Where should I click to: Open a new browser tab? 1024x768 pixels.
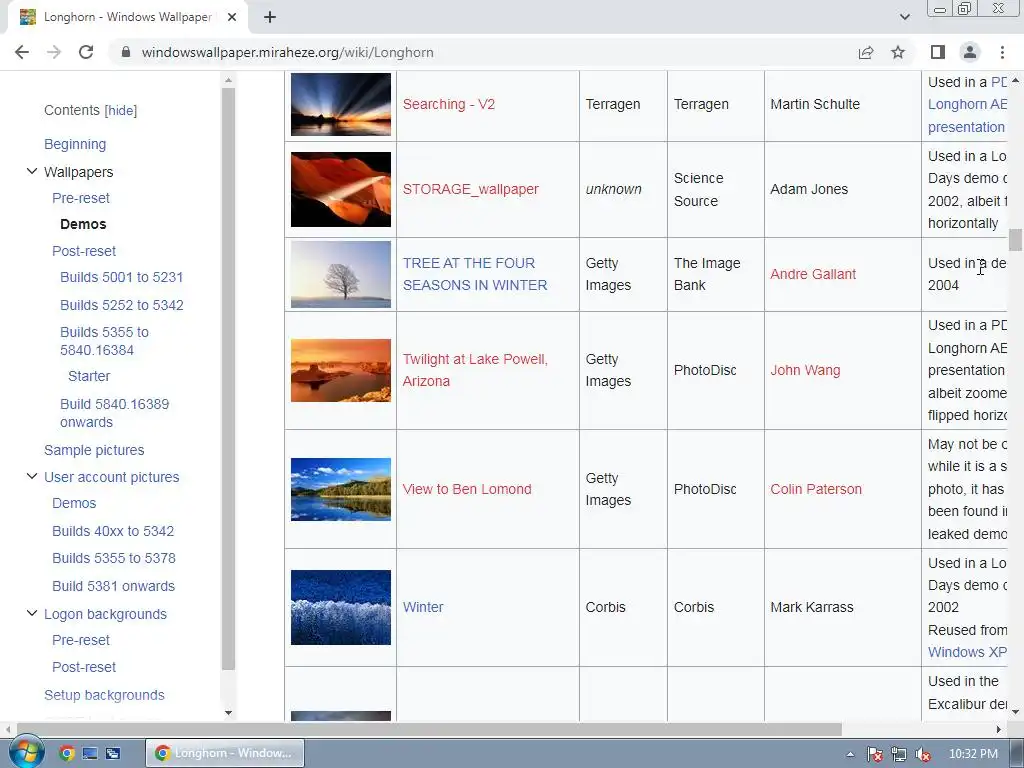tap(270, 17)
